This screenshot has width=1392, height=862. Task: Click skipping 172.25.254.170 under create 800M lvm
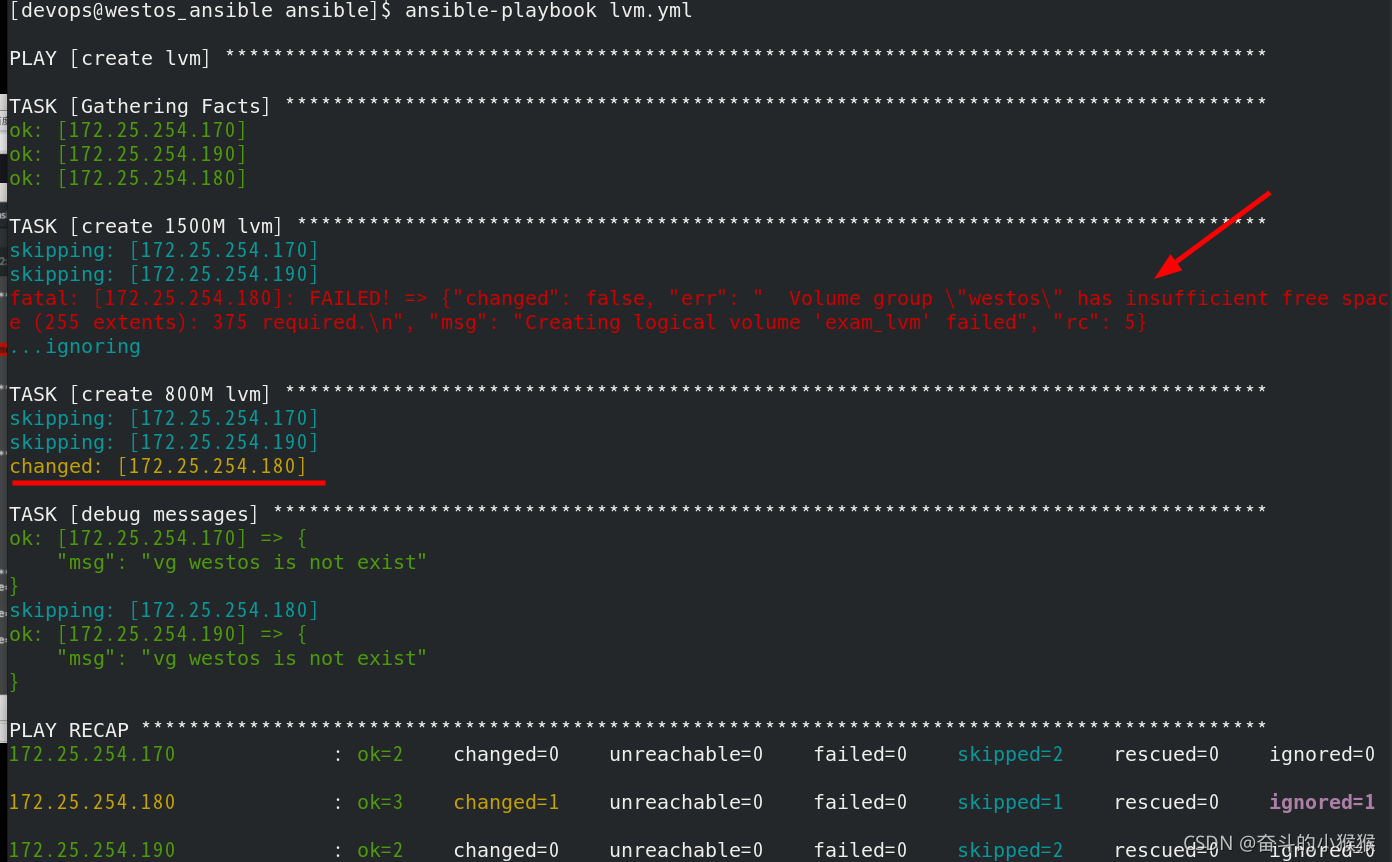pos(164,419)
